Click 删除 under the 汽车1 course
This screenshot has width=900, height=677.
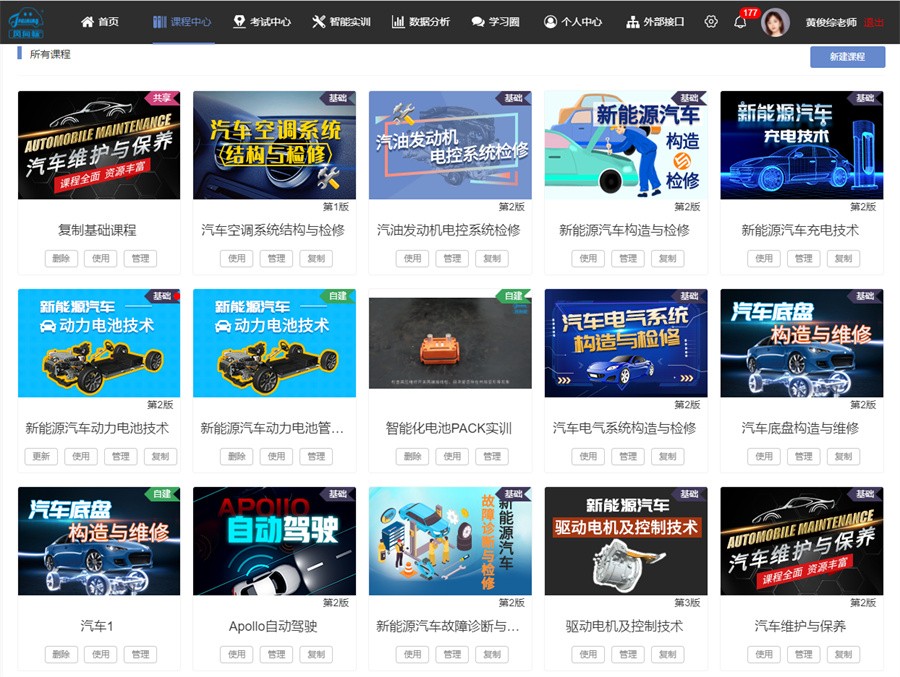(59, 654)
